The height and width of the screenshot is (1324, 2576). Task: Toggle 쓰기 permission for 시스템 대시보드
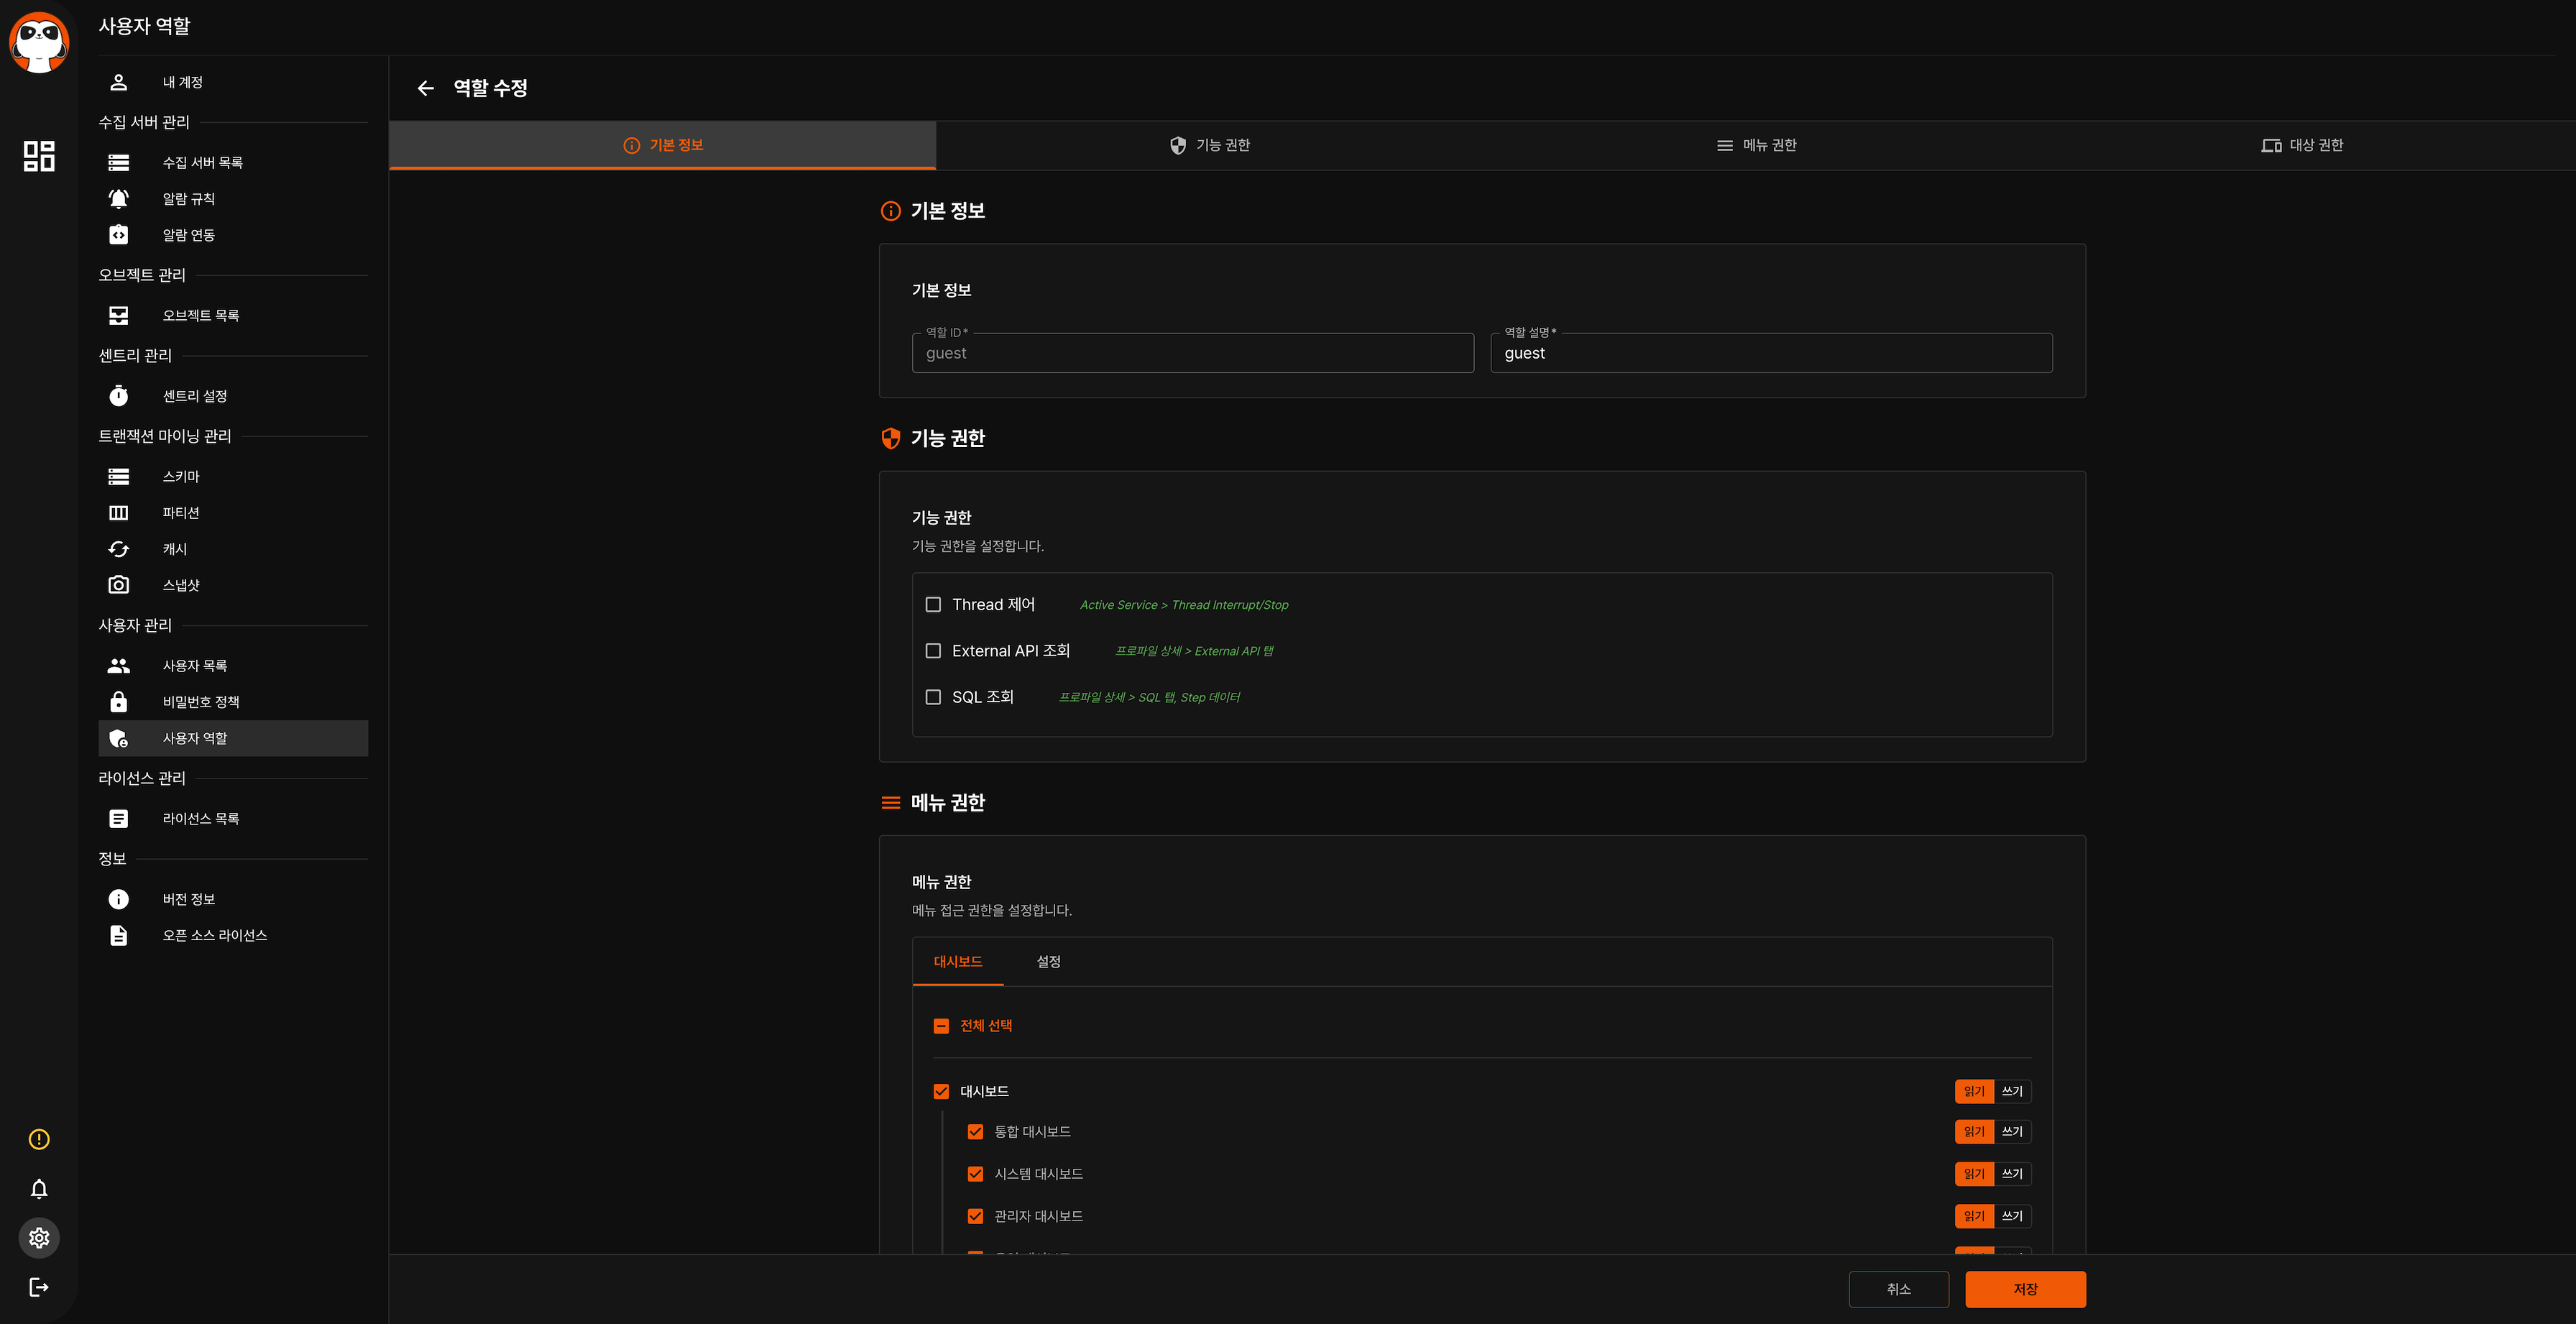click(2012, 1174)
